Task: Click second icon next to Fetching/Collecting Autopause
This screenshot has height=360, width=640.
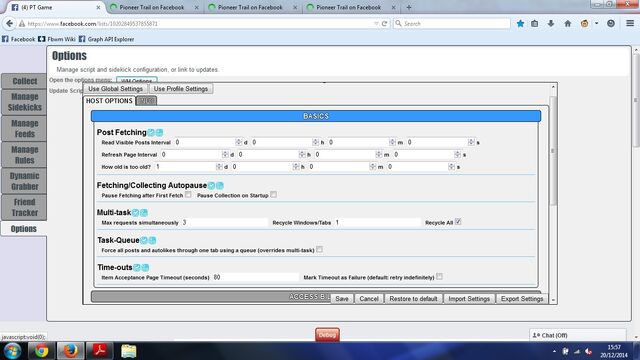Action: 220,185
